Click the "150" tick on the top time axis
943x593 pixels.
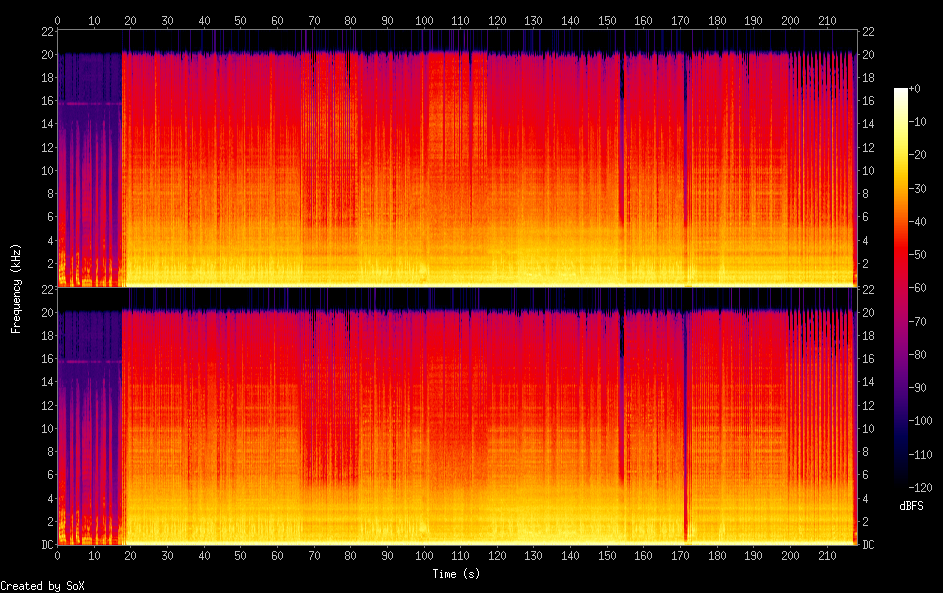click(607, 20)
